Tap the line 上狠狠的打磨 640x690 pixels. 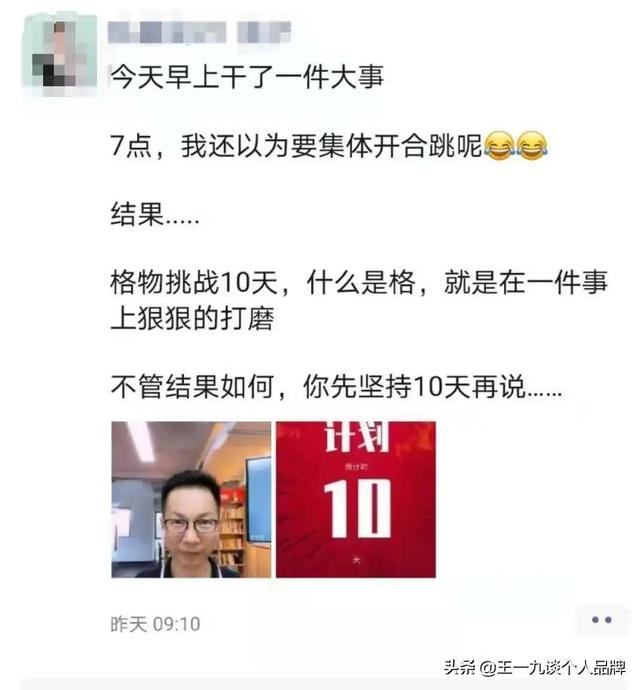[192, 318]
